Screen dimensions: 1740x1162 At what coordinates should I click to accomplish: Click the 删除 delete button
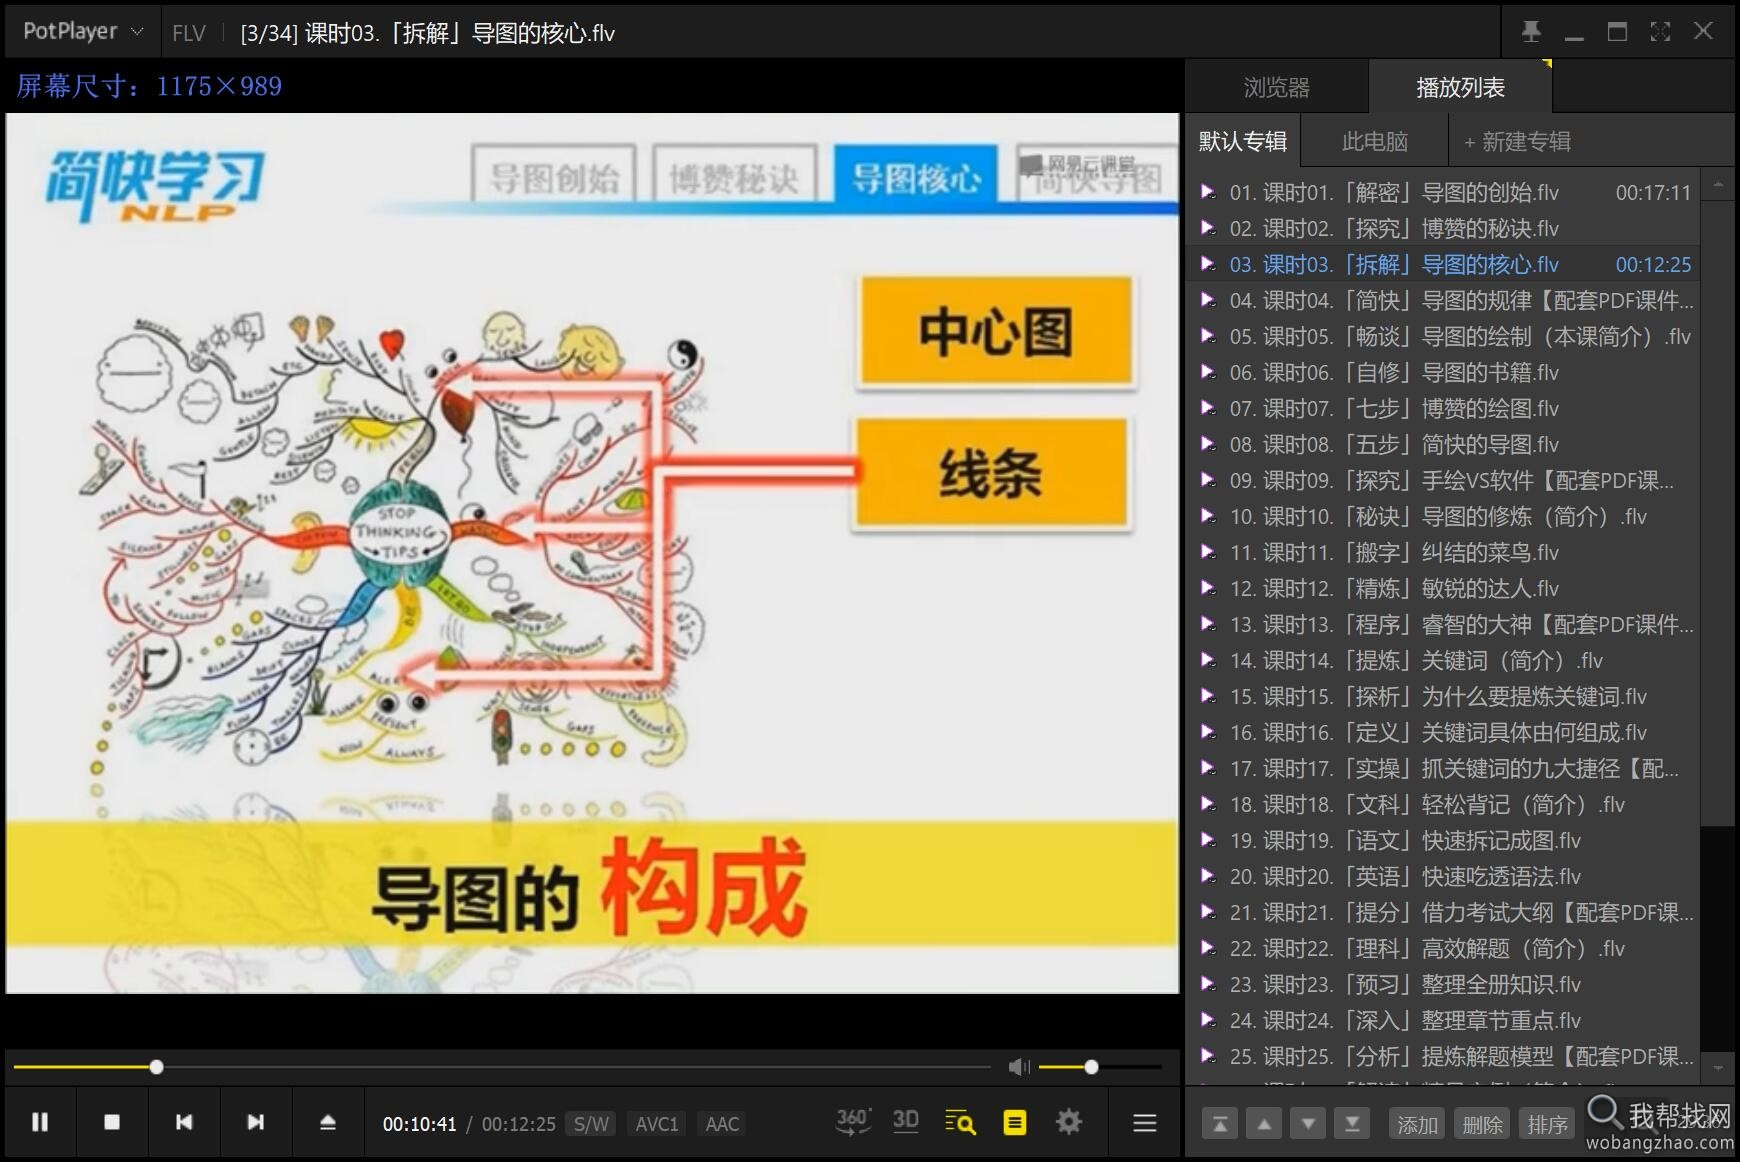pyautogui.click(x=1482, y=1124)
